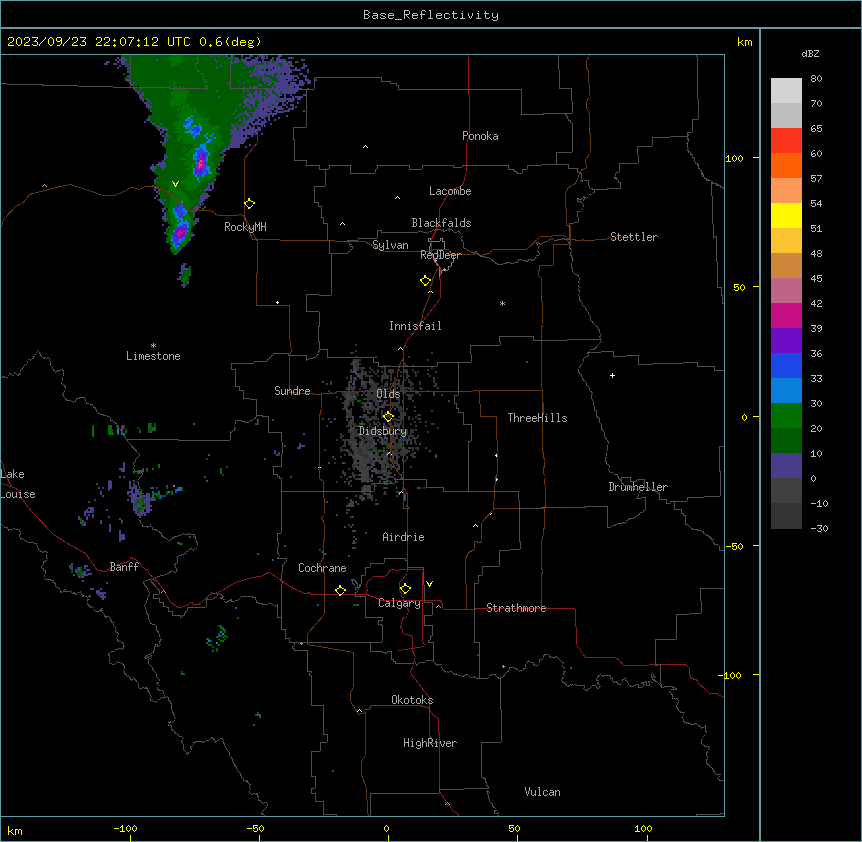Screen dimensions: 862x842
Task: Click the -100 tick on bottom axis
Action: [126, 828]
